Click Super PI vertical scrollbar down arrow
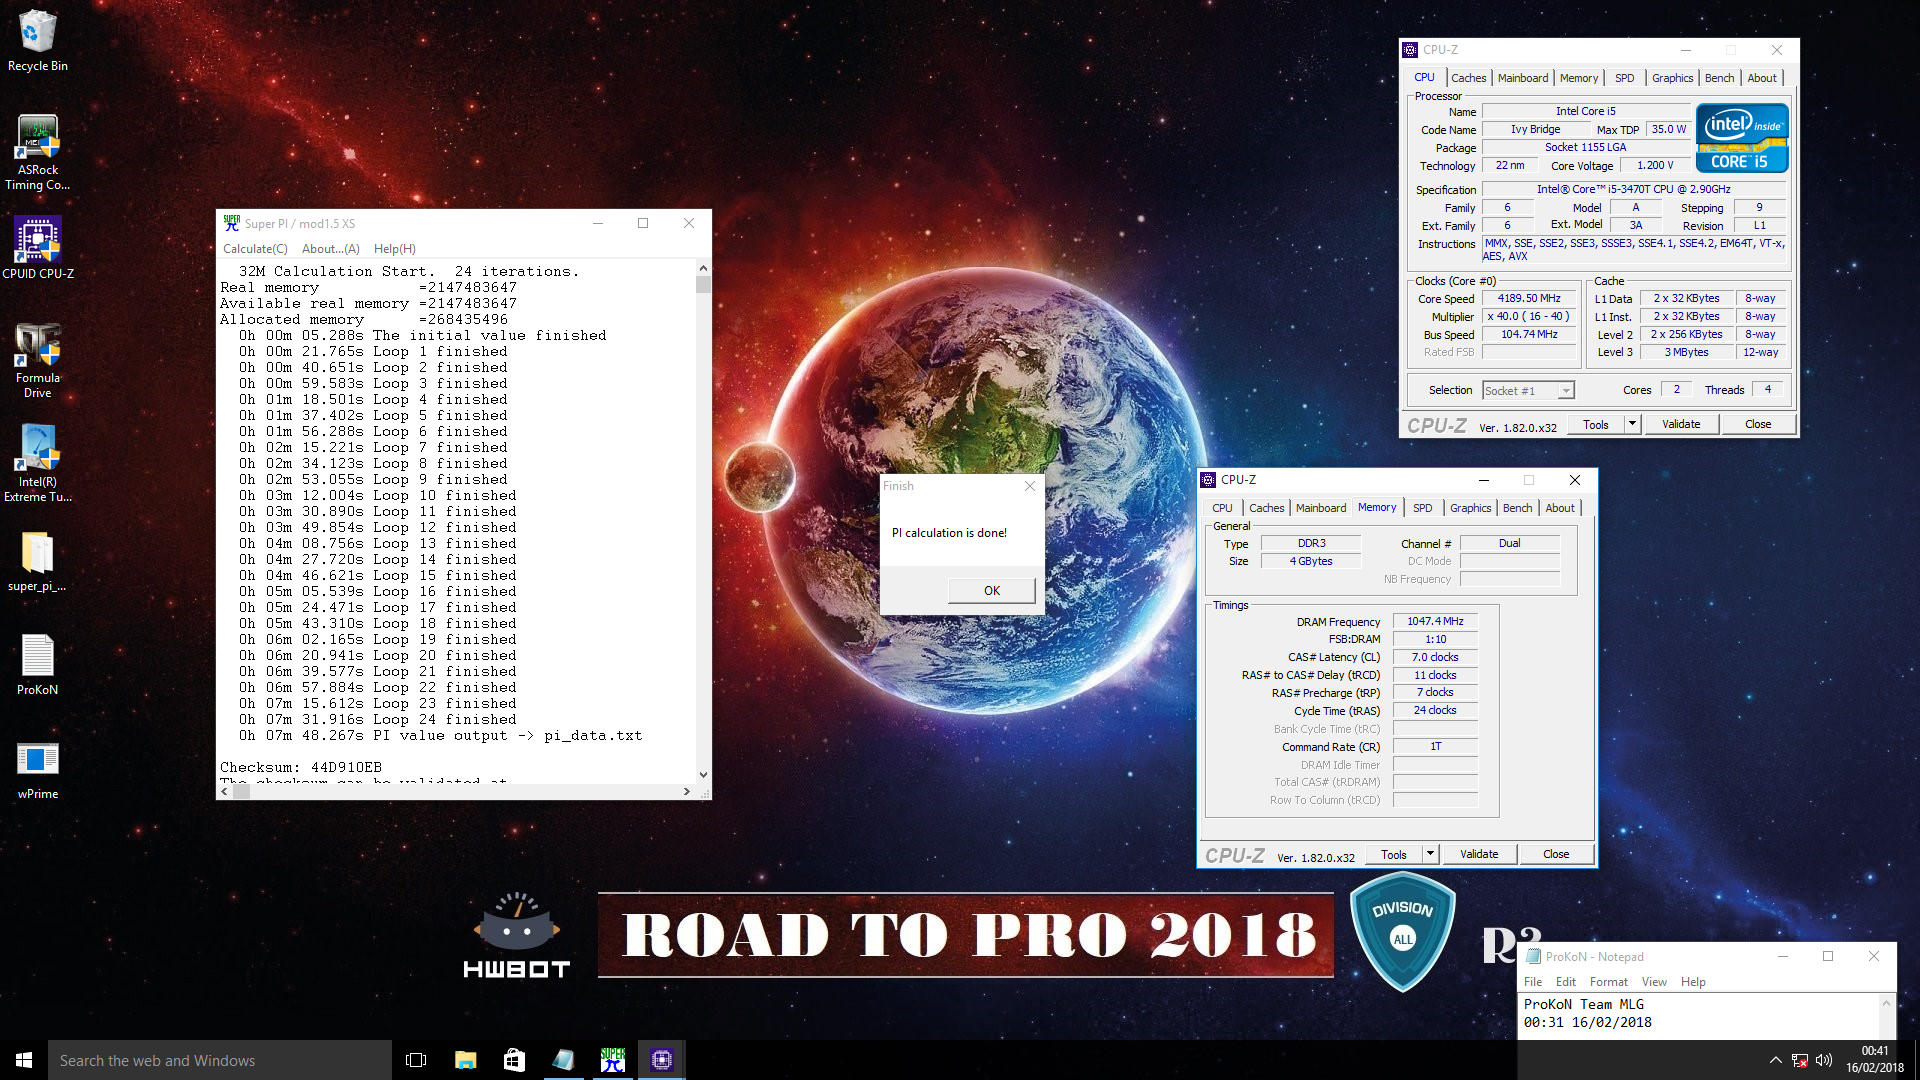Image resolution: width=1920 pixels, height=1080 pixels. tap(703, 775)
